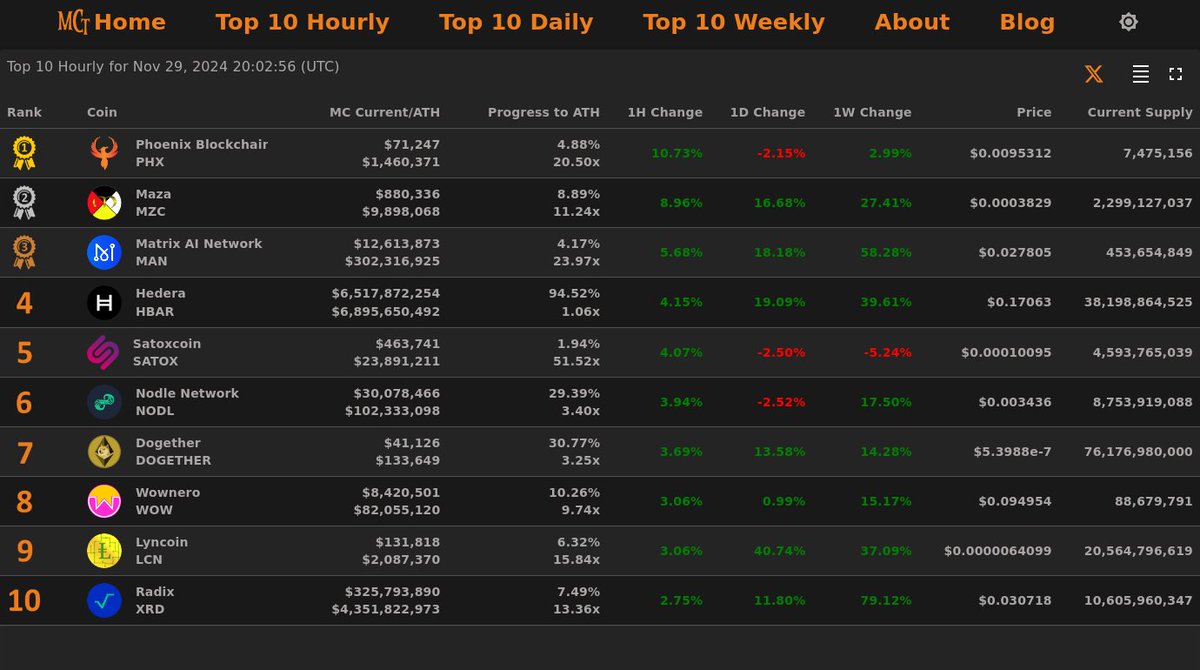The width and height of the screenshot is (1200, 670).
Task: Open the Nodle Network name link
Action: 187,393
